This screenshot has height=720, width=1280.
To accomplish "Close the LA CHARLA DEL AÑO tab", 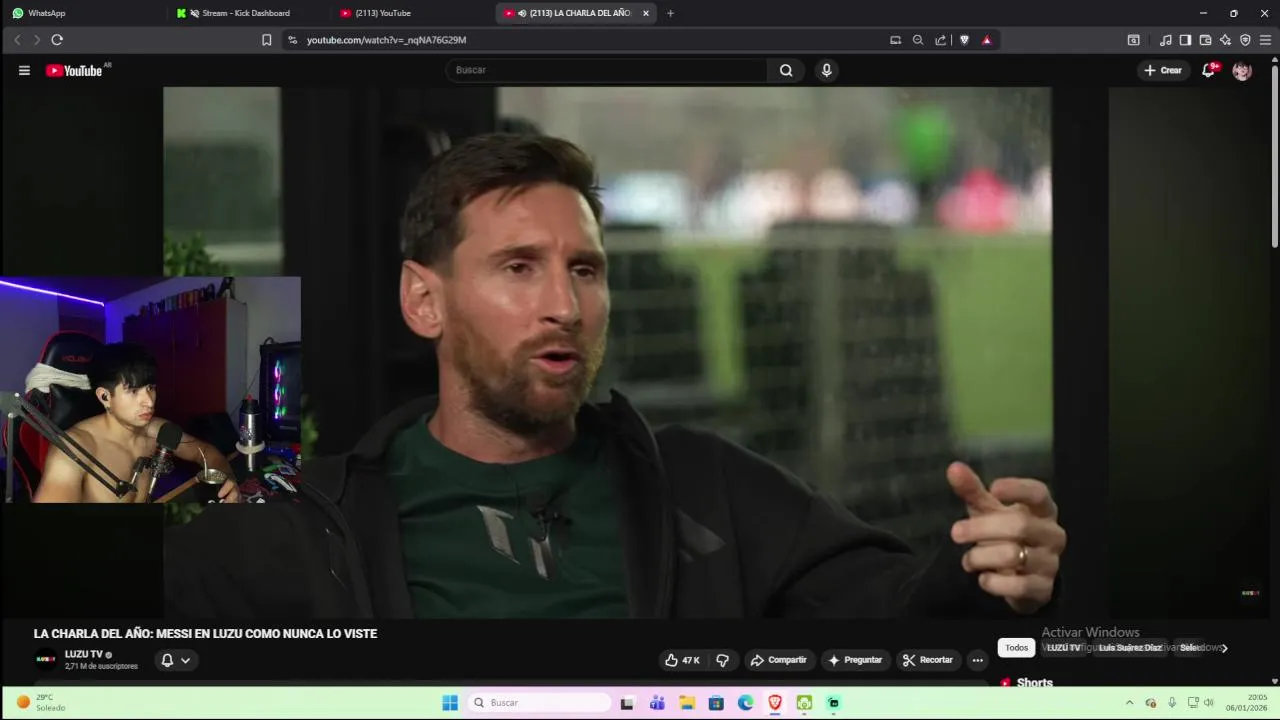I will pyautogui.click(x=645, y=13).
